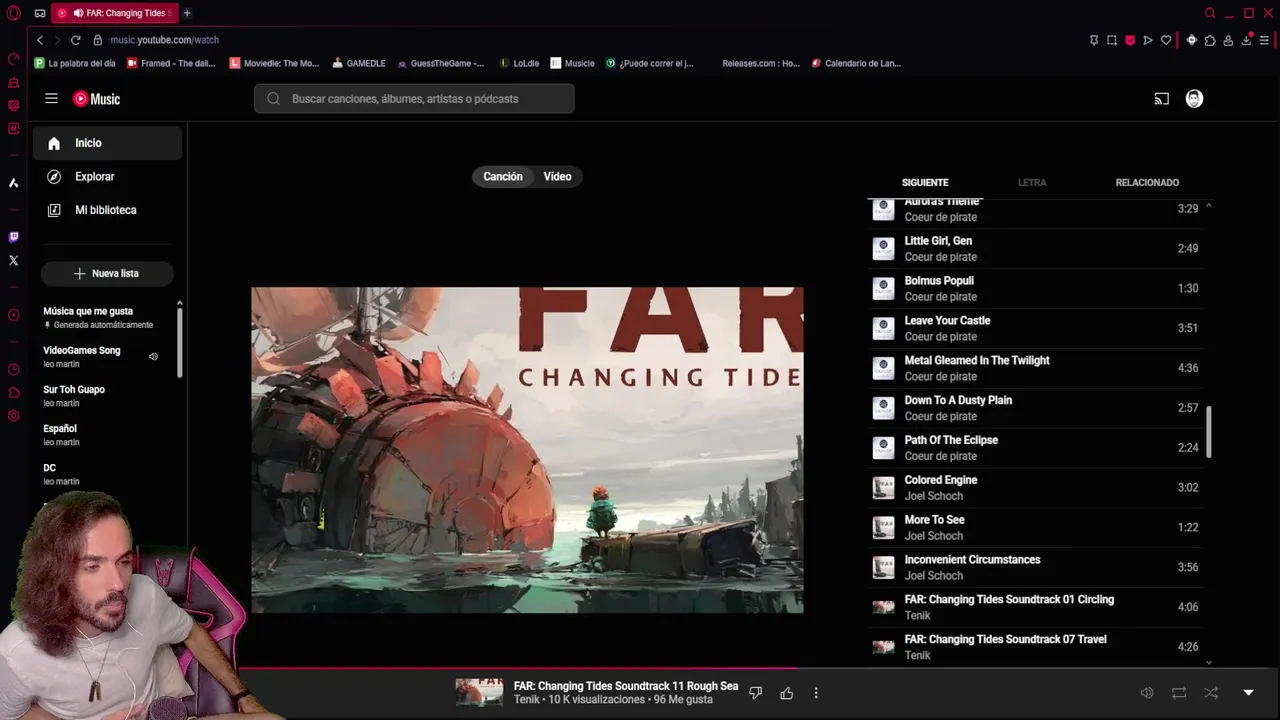Viewport: 1280px width, 720px height.
Task: Open the LoLdle bookmark
Action: click(x=519, y=63)
